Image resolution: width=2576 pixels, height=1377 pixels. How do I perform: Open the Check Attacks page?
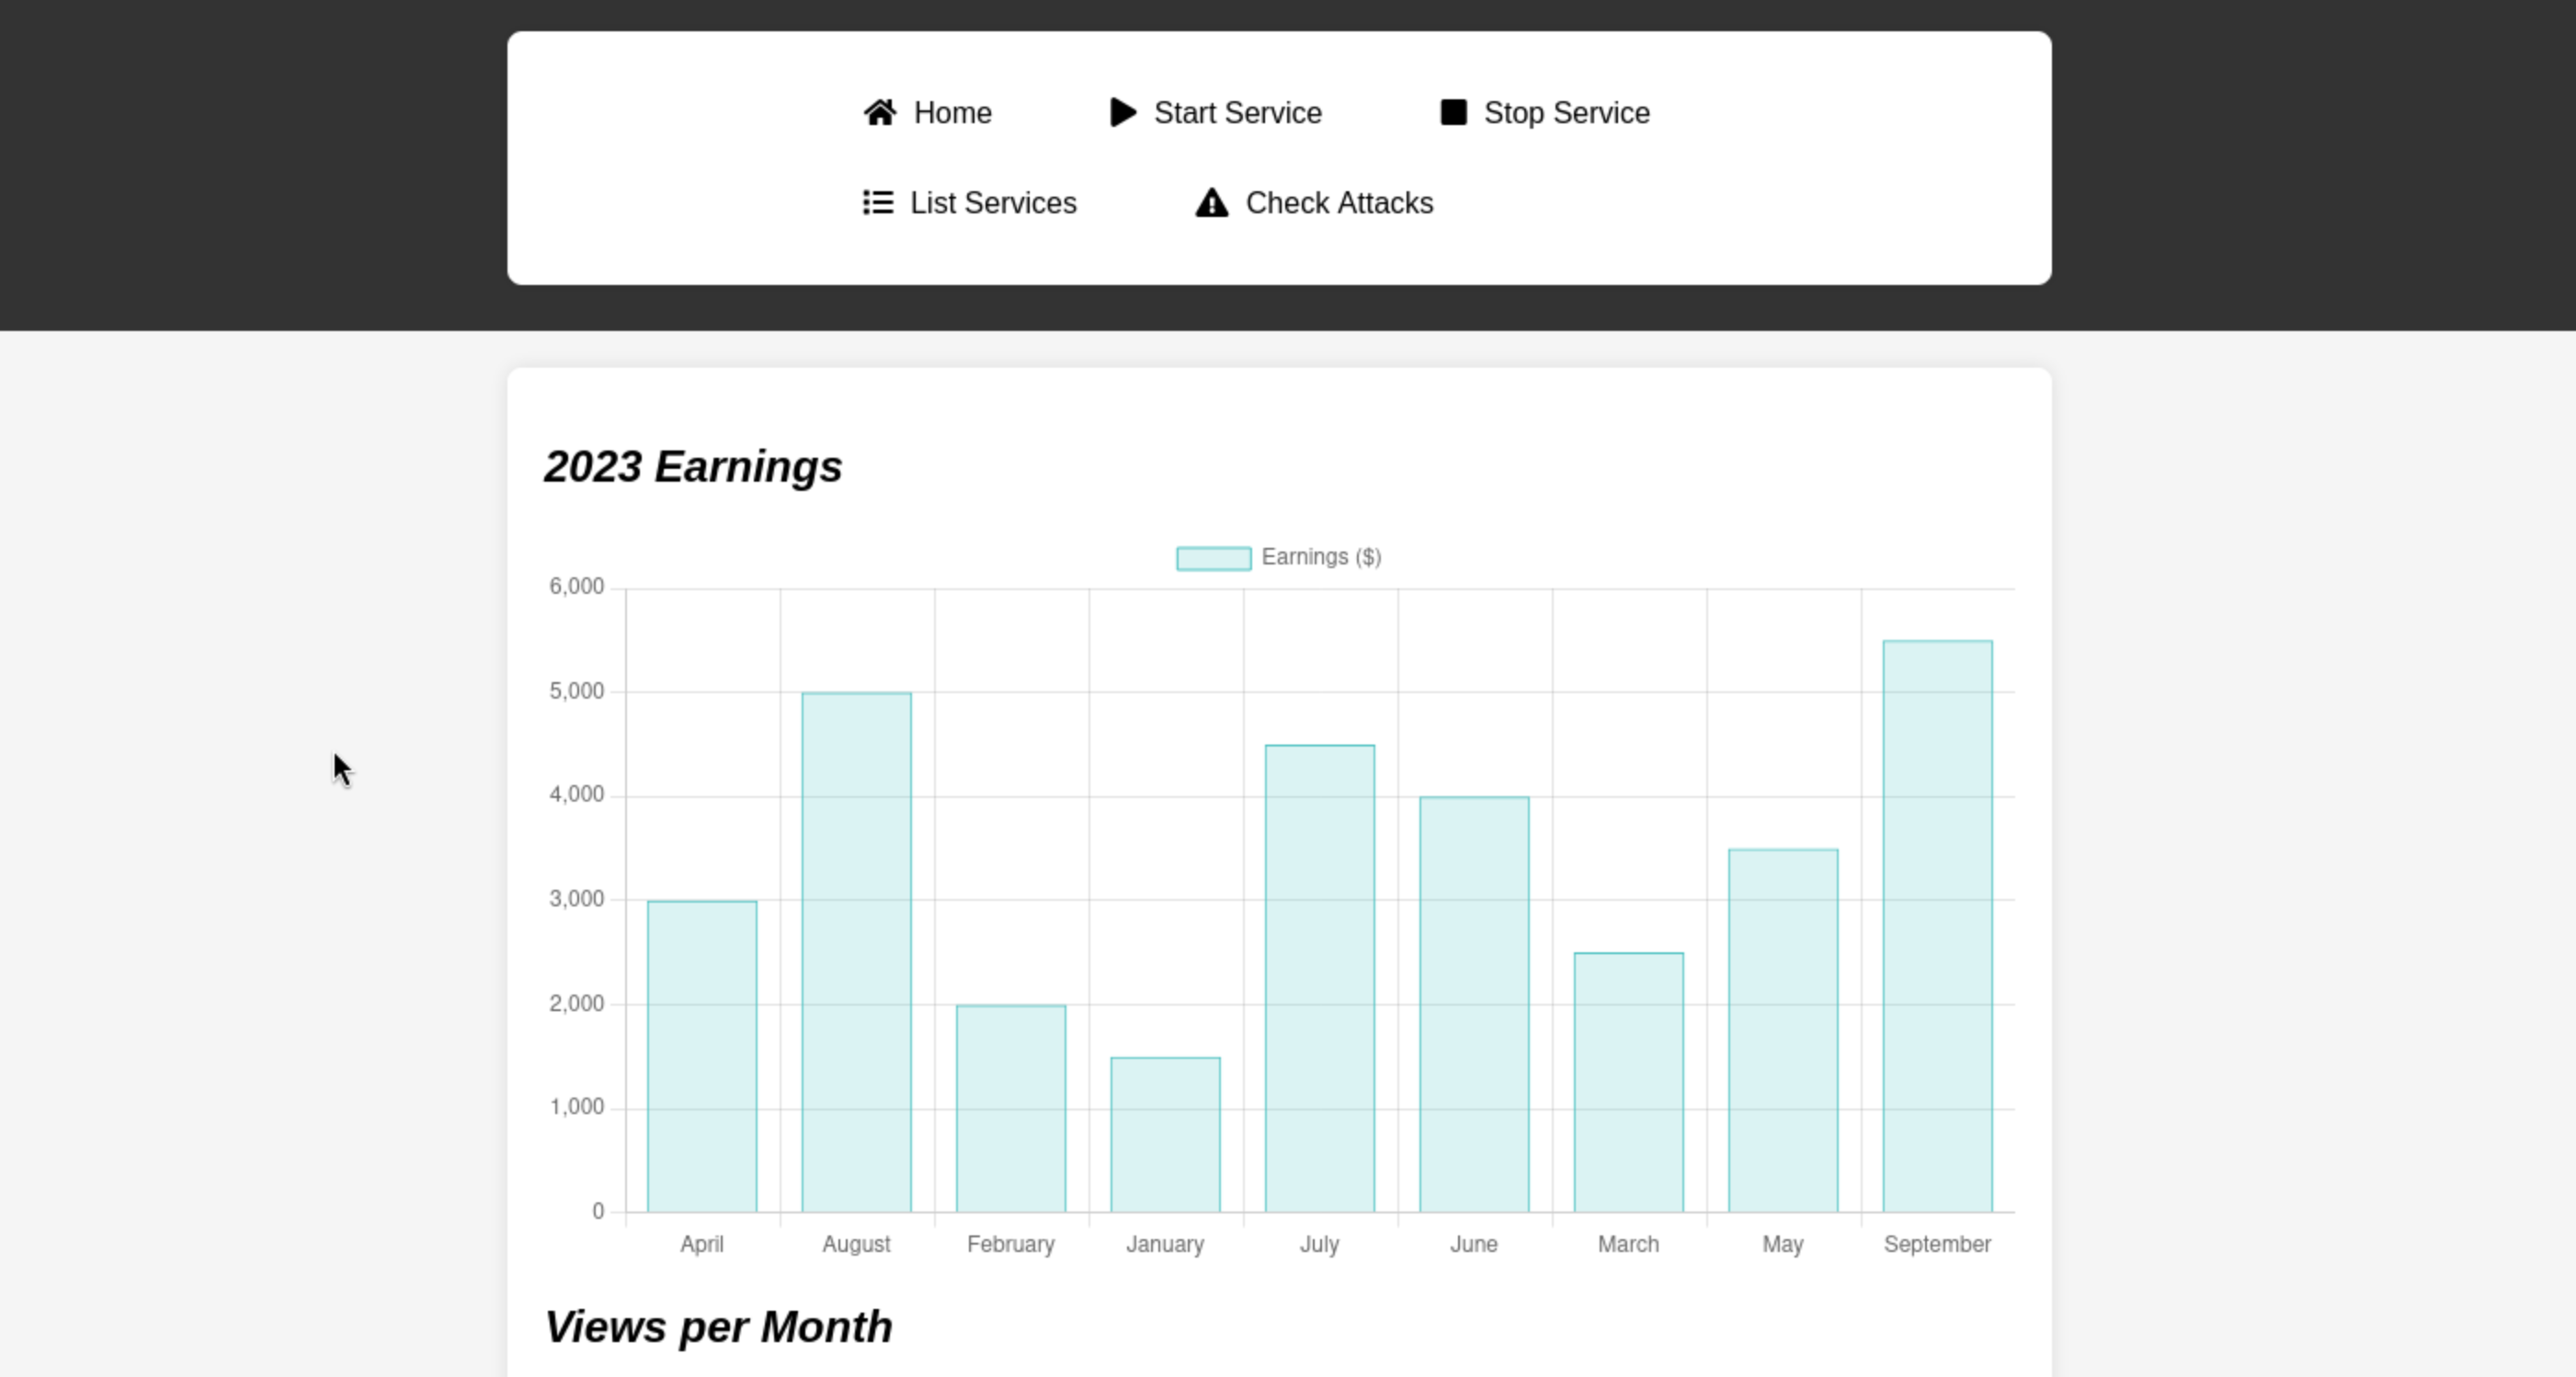(1338, 203)
